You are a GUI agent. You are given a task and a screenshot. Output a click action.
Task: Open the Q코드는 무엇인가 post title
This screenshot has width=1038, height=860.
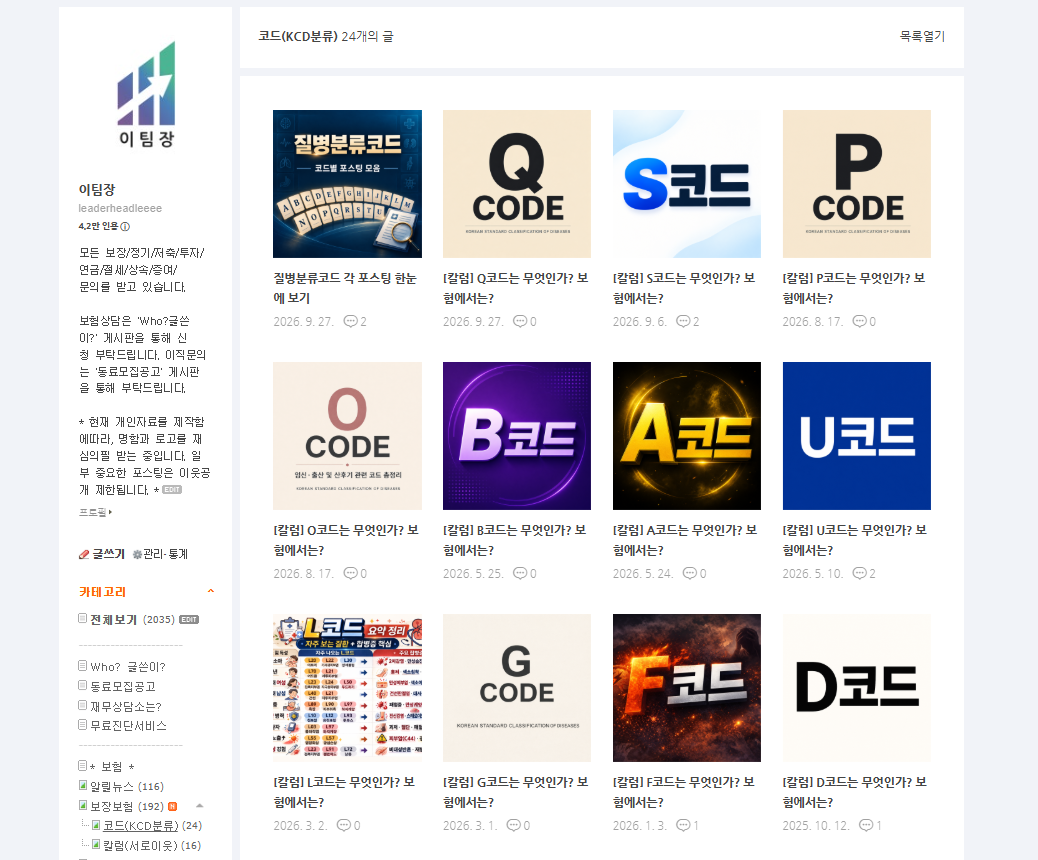pyautogui.click(x=516, y=288)
